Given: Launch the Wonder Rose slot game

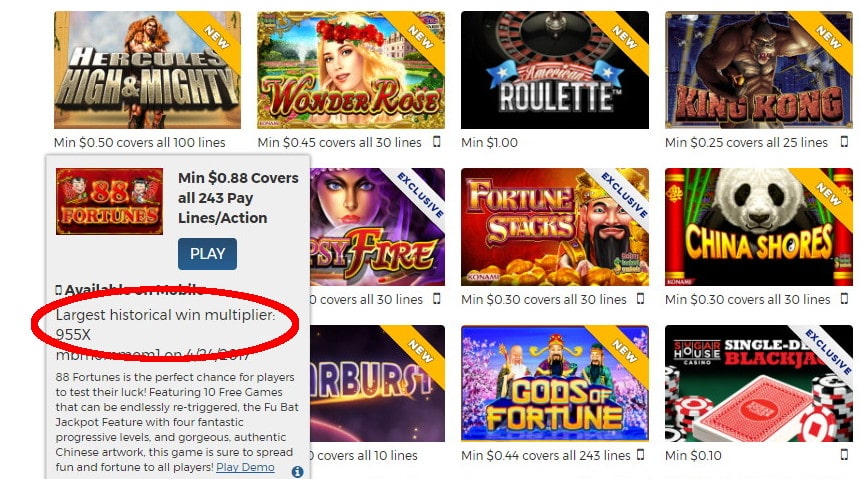Looking at the screenshot, I should pyautogui.click(x=351, y=70).
